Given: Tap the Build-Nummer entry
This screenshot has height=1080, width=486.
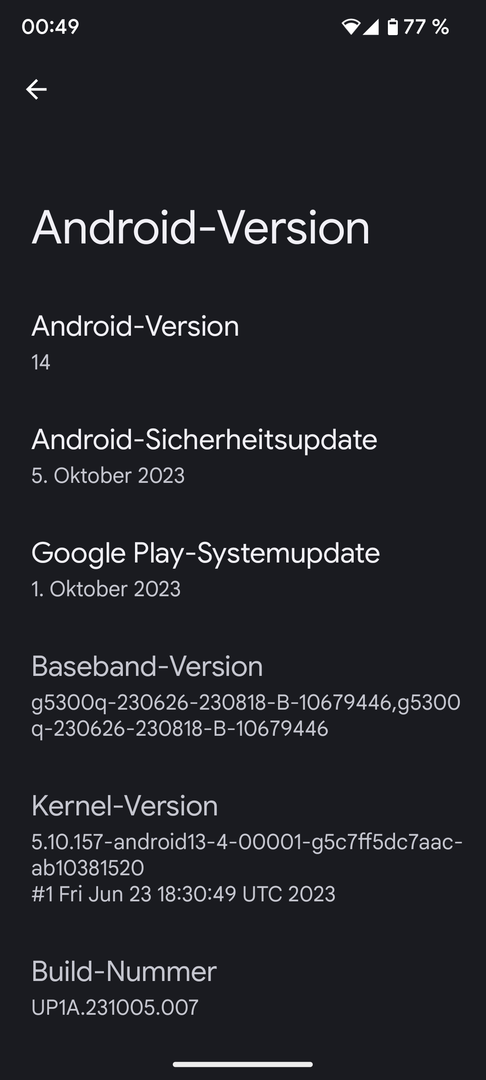Looking at the screenshot, I should coord(243,988).
